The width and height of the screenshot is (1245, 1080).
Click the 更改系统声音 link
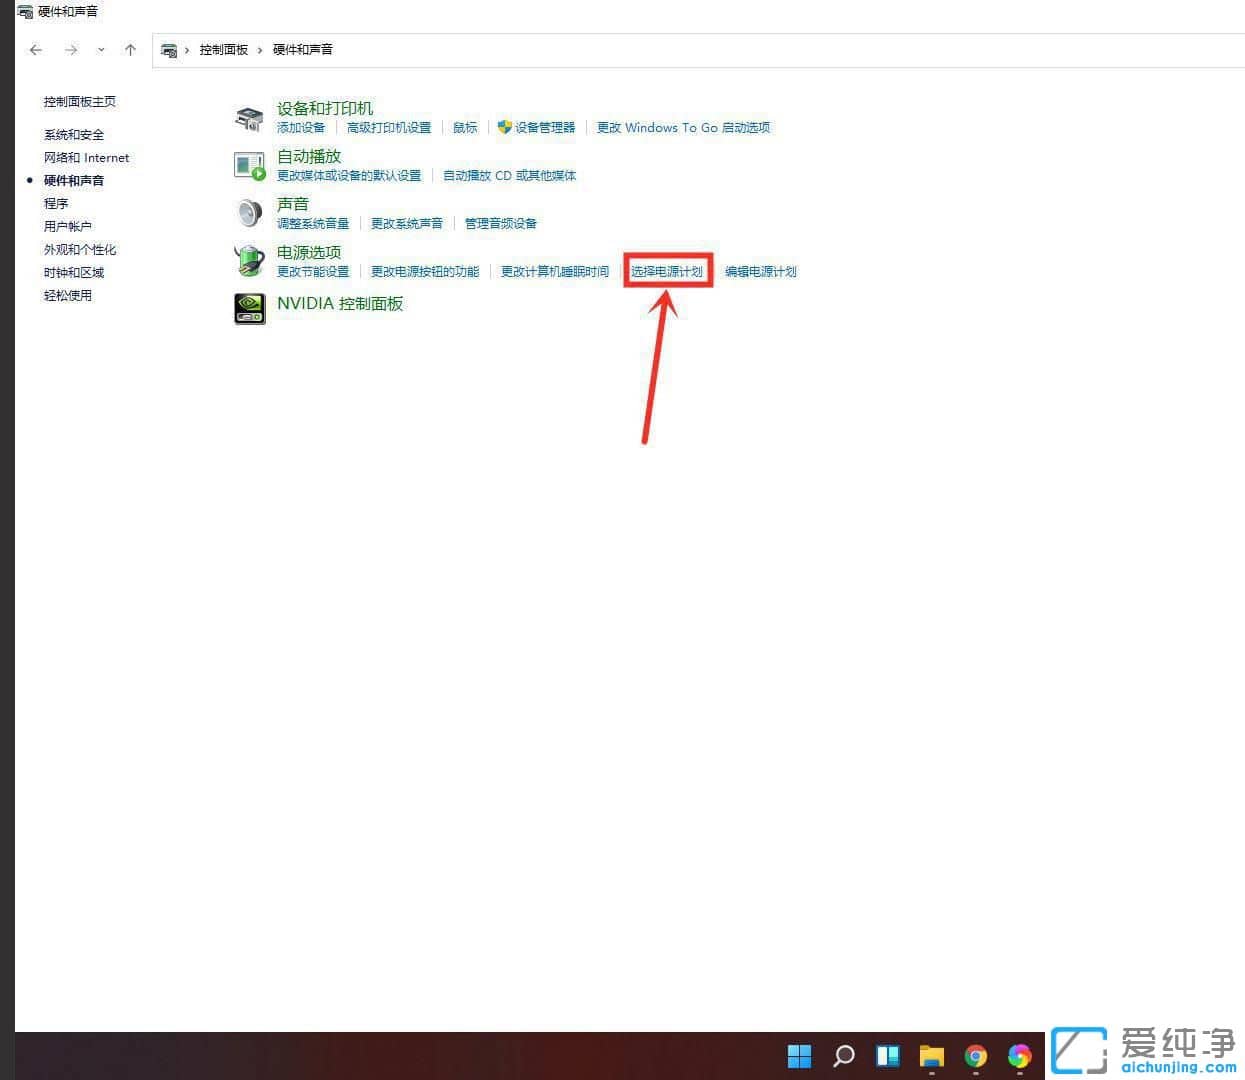407,223
